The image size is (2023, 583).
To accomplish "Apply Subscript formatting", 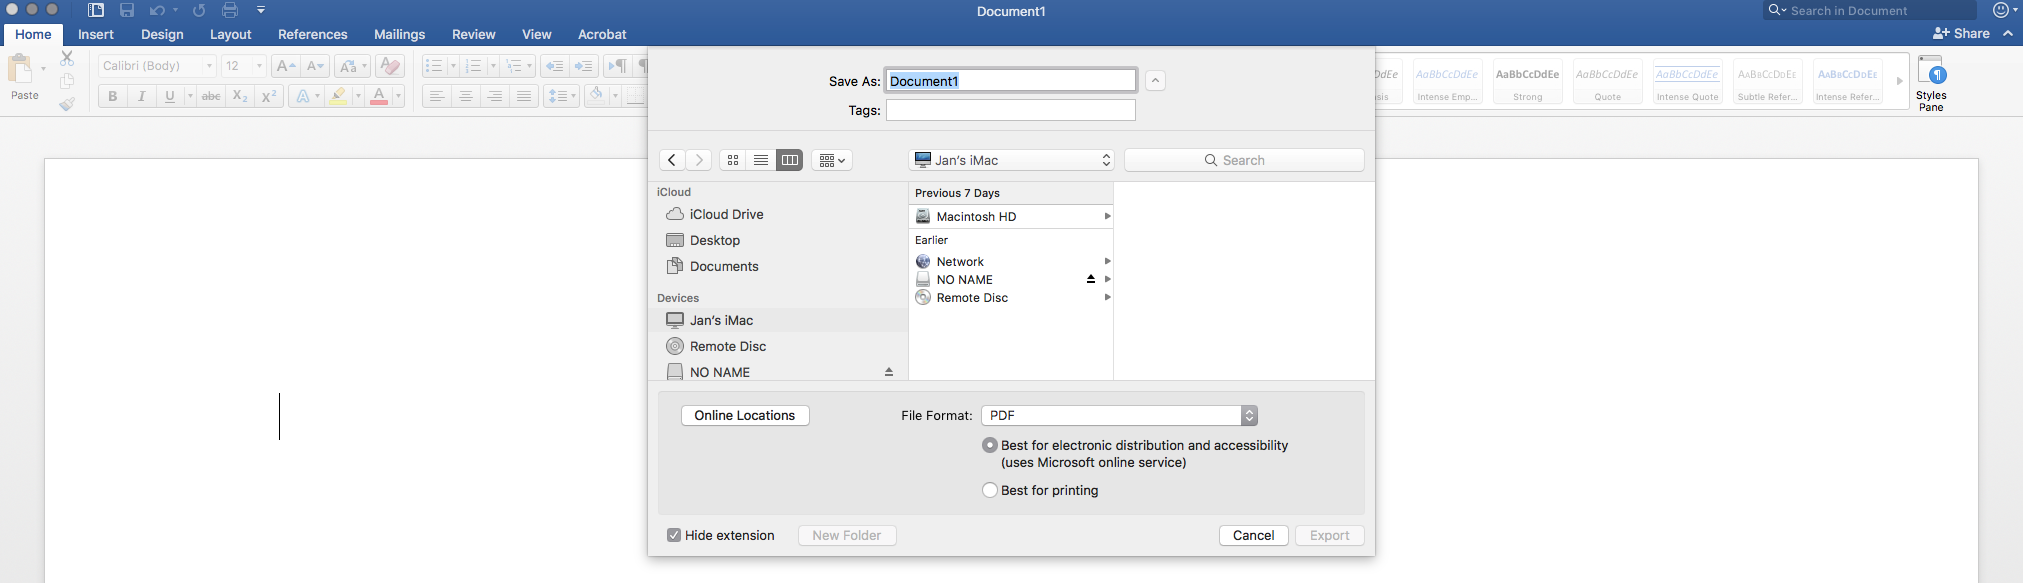I will [240, 96].
